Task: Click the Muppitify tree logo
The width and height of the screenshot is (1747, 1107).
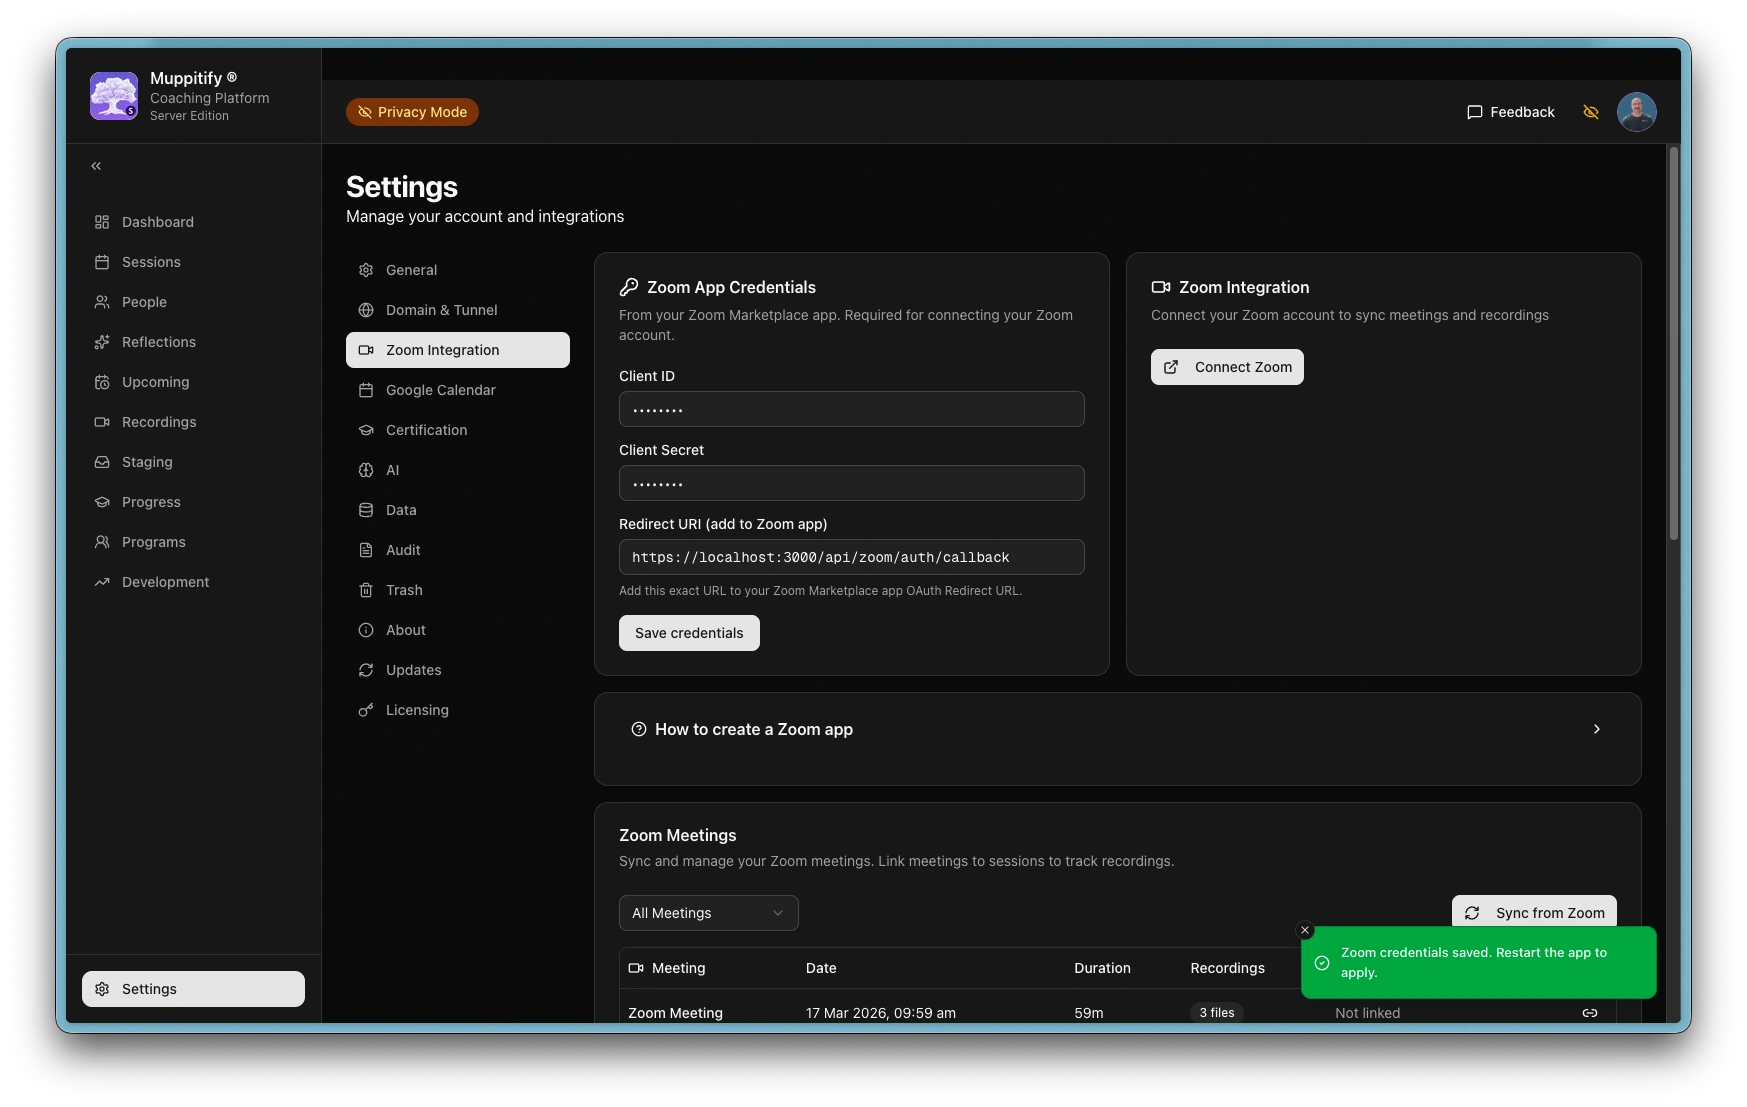Action: (x=114, y=96)
